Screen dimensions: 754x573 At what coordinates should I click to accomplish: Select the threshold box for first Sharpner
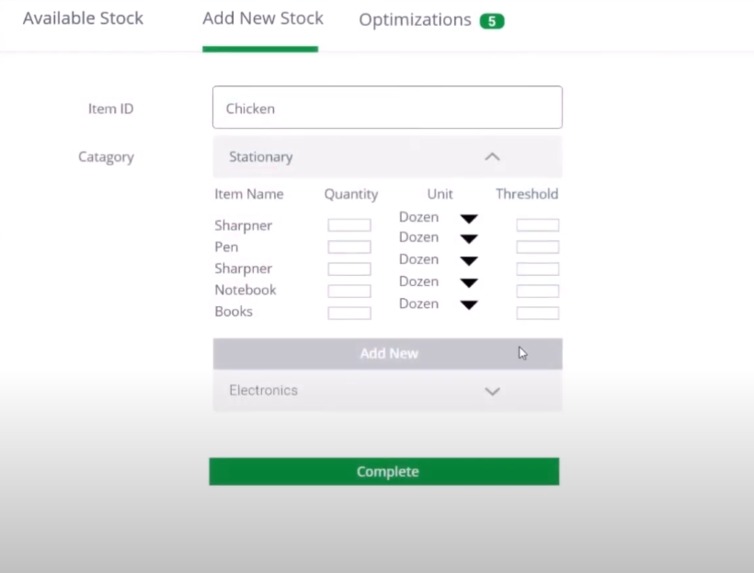tap(538, 225)
